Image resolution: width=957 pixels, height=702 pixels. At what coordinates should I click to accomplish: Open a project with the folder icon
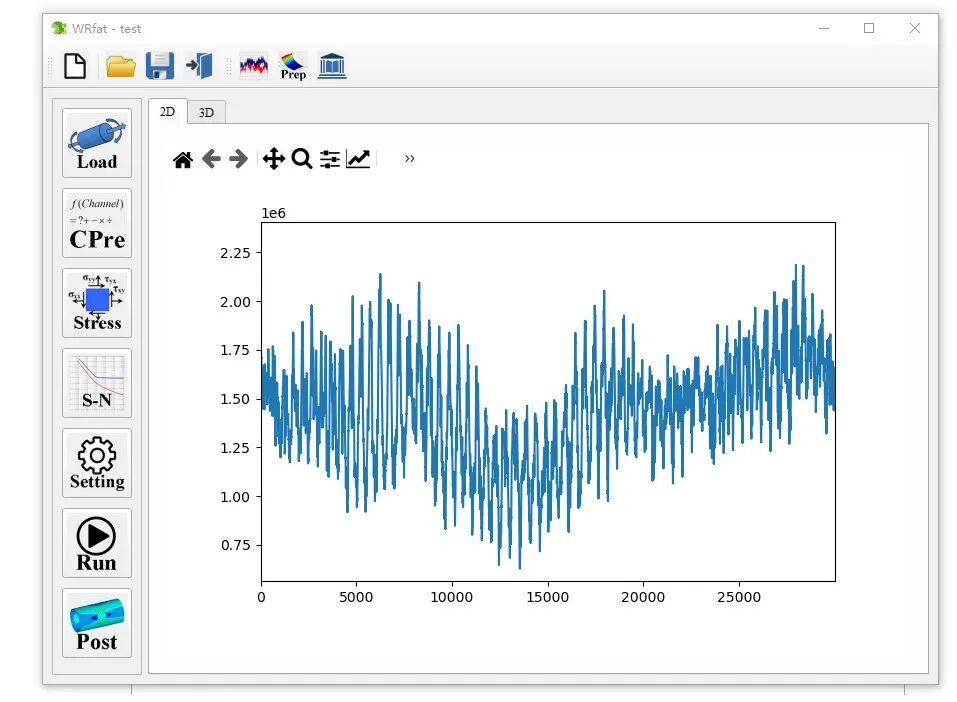(120, 66)
